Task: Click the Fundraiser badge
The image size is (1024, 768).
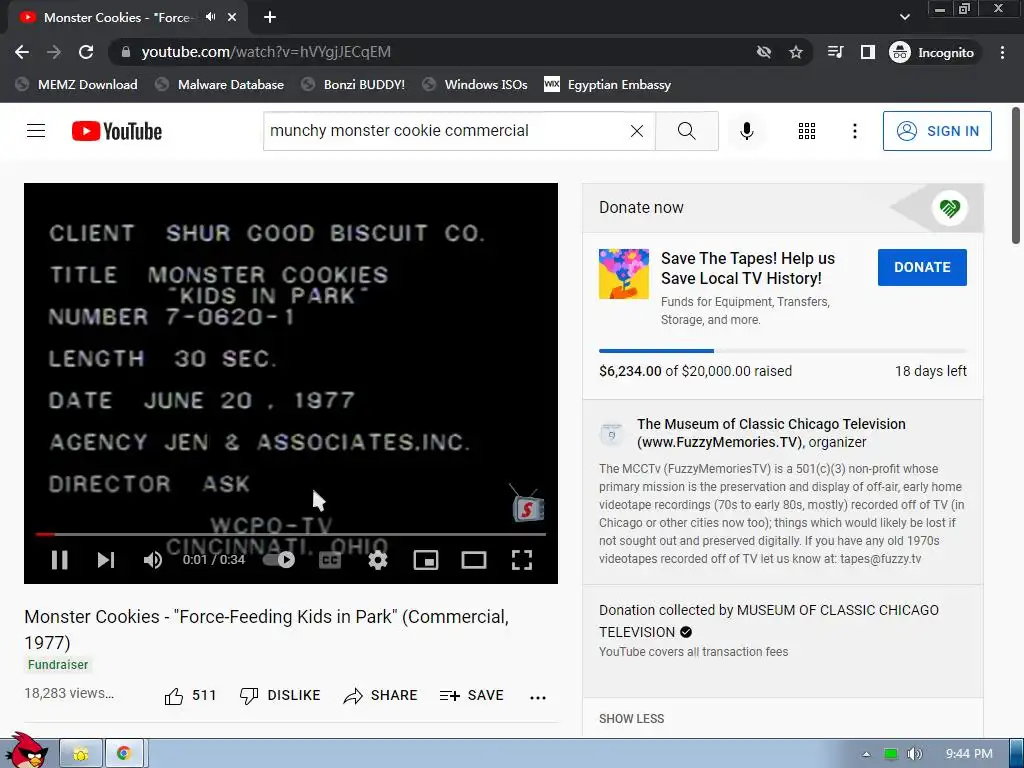Action: pos(57,665)
